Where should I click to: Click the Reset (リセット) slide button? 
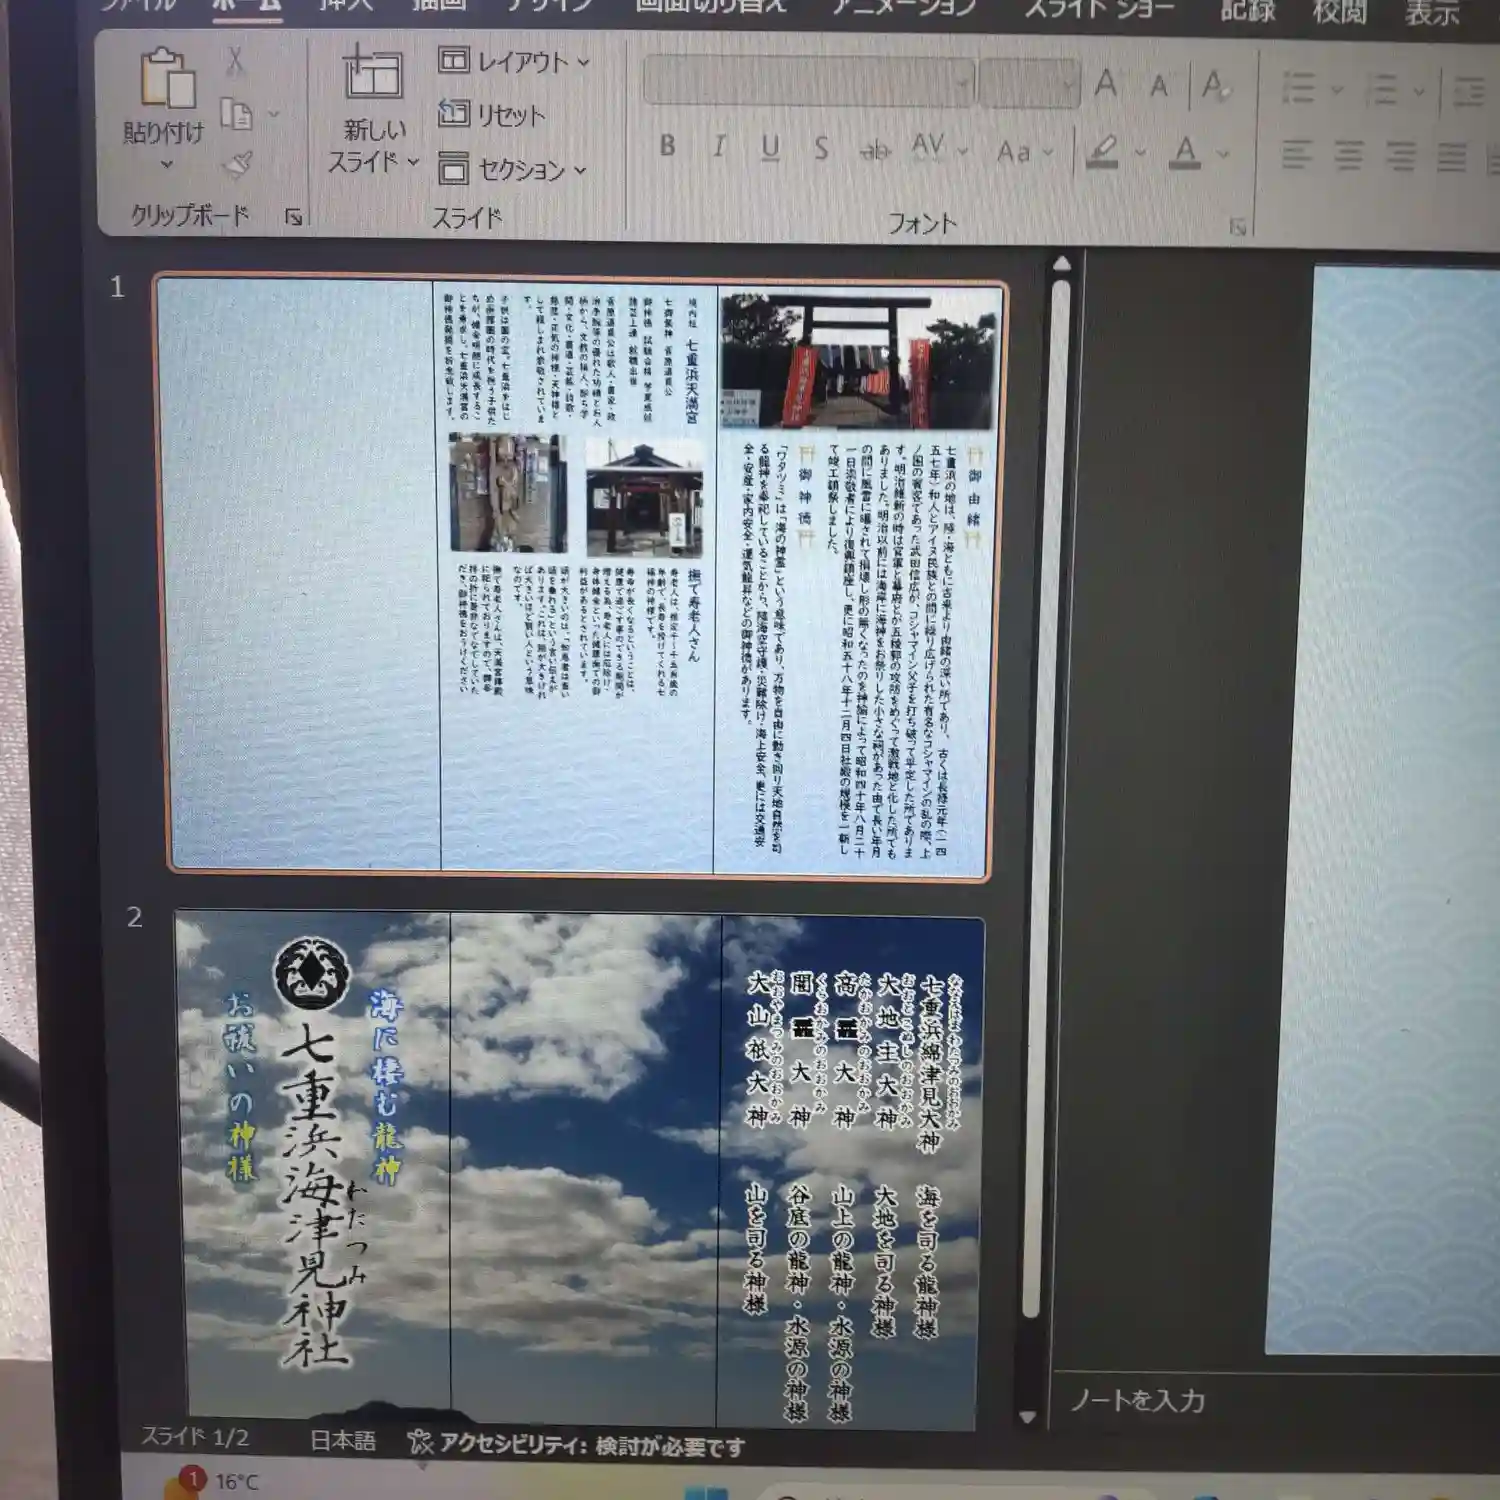(x=493, y=115)
